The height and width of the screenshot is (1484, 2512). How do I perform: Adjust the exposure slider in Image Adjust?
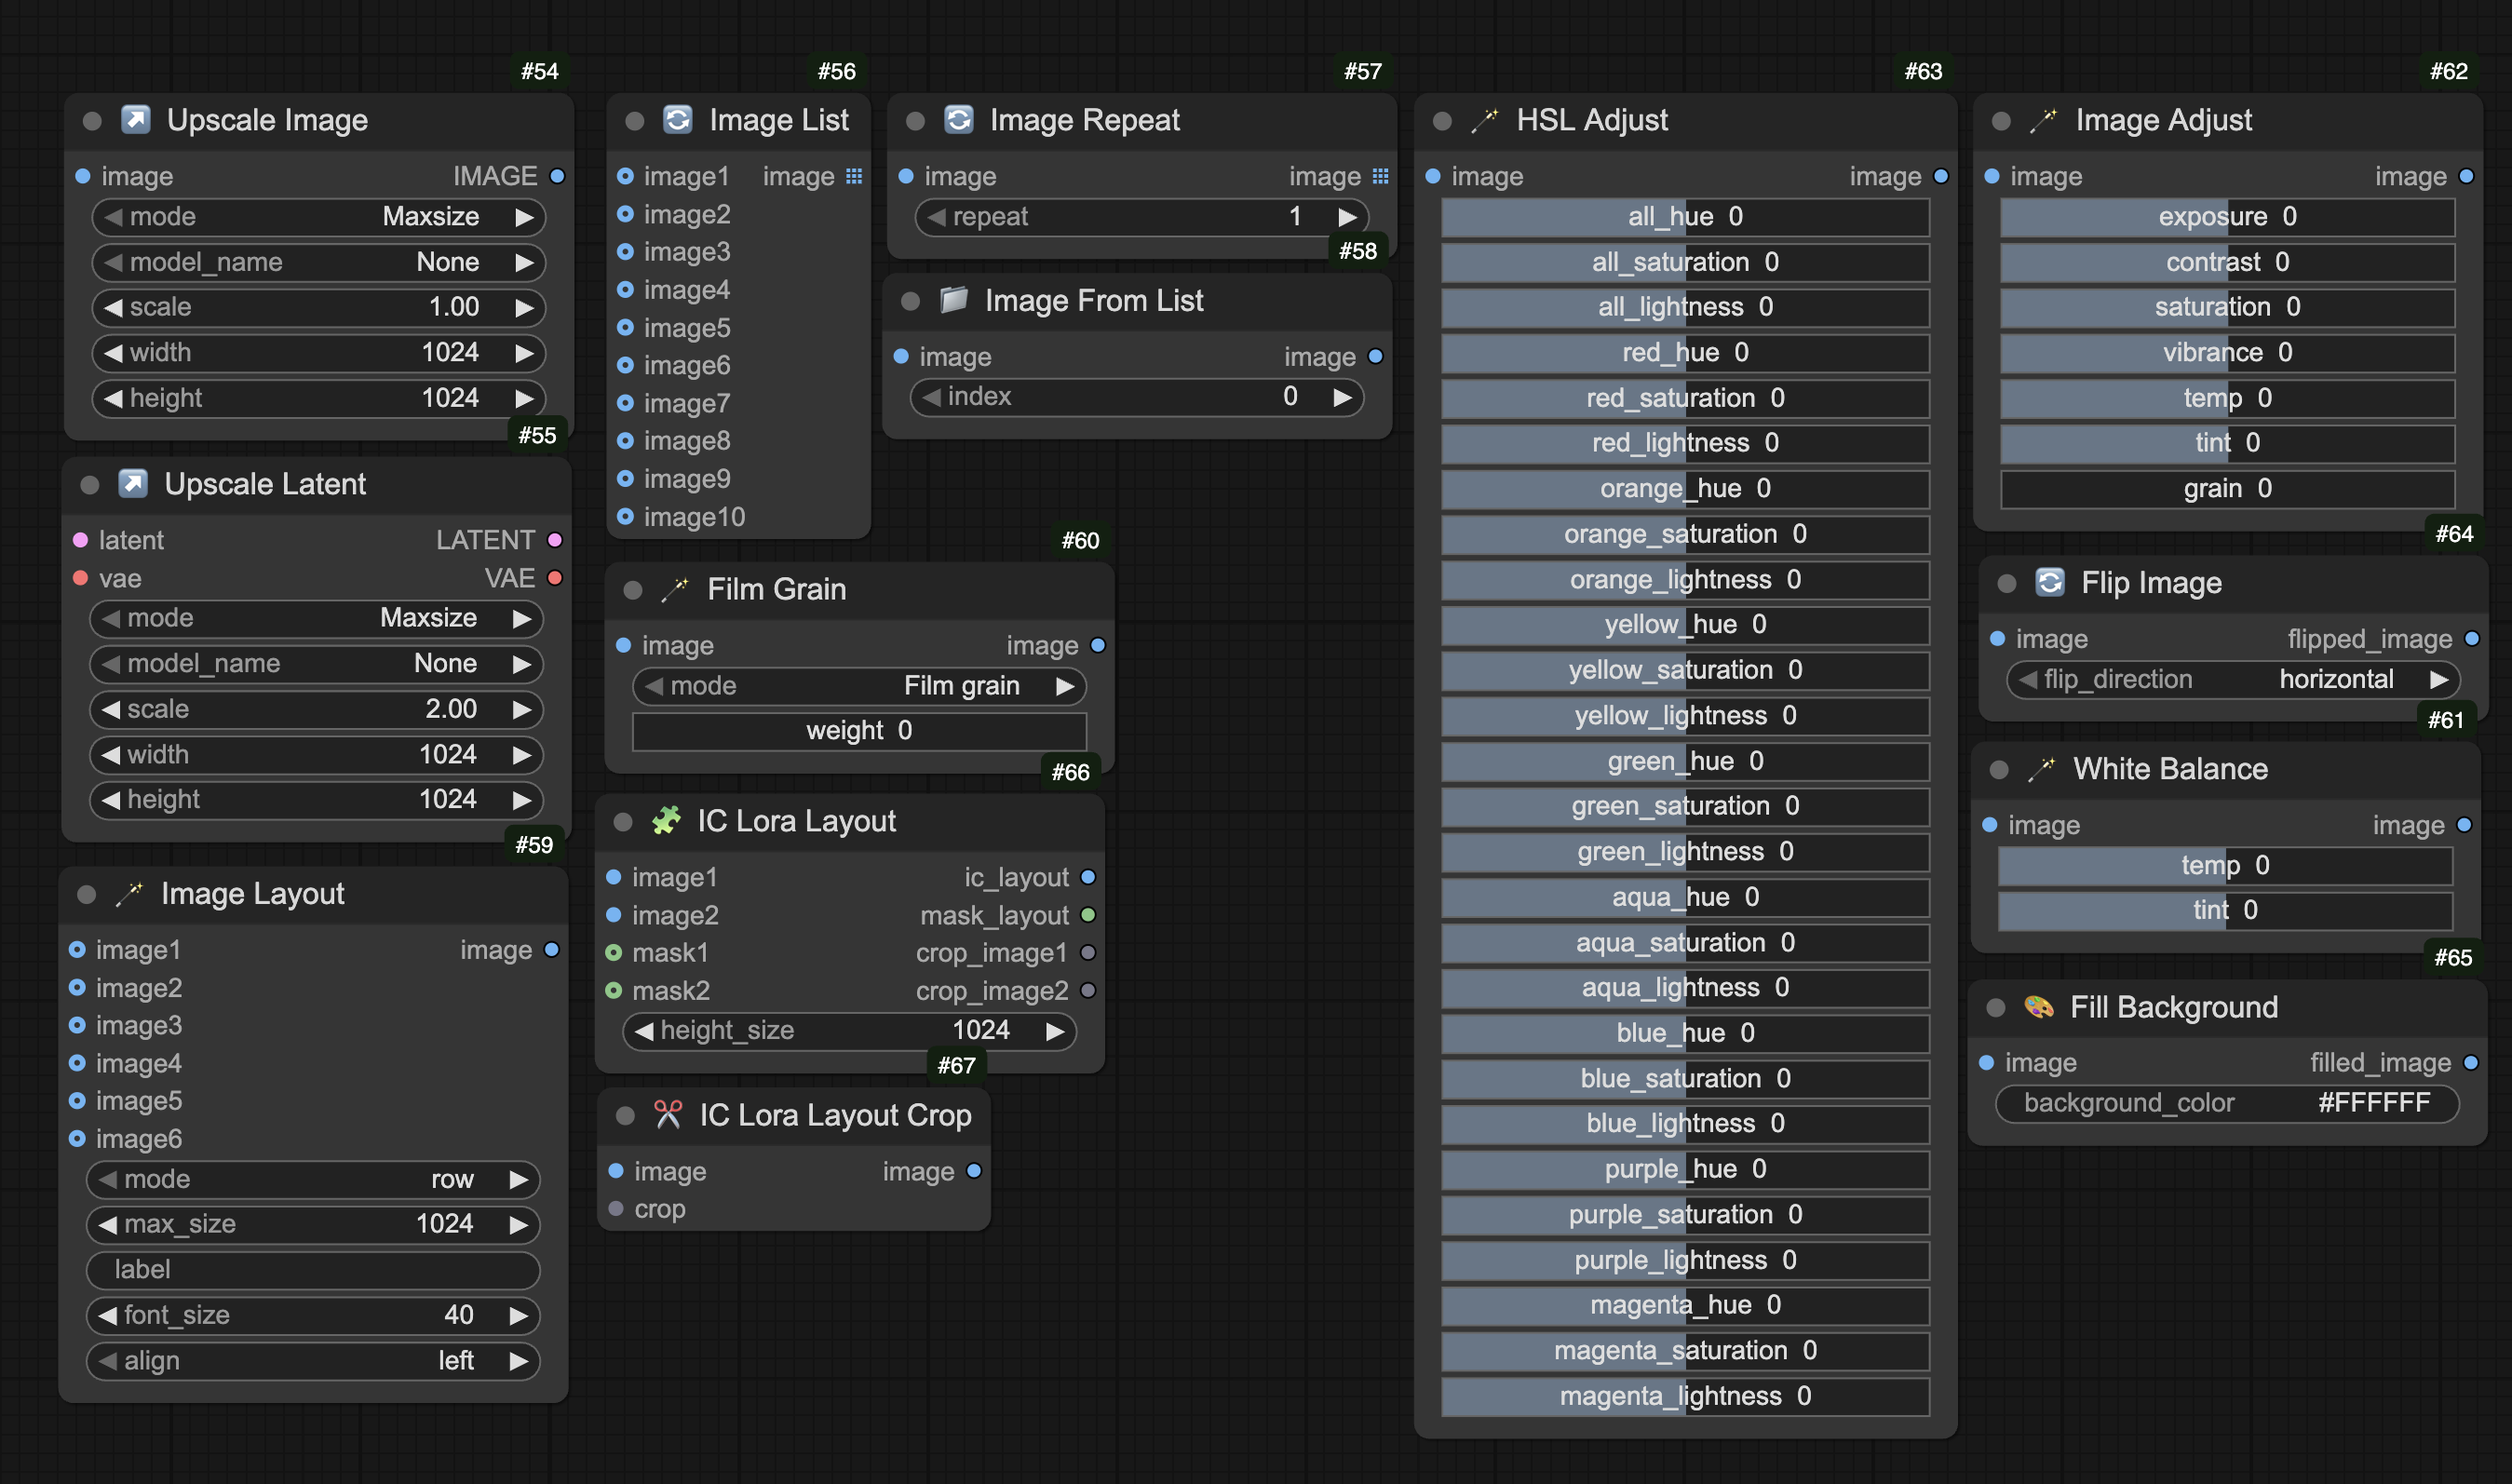point(2227,217)
